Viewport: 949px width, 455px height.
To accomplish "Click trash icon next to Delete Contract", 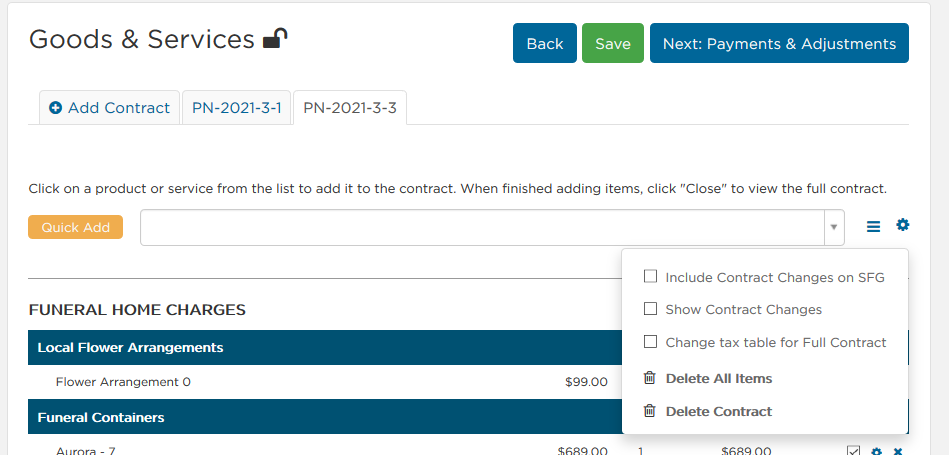I will (x=649, y=411).
